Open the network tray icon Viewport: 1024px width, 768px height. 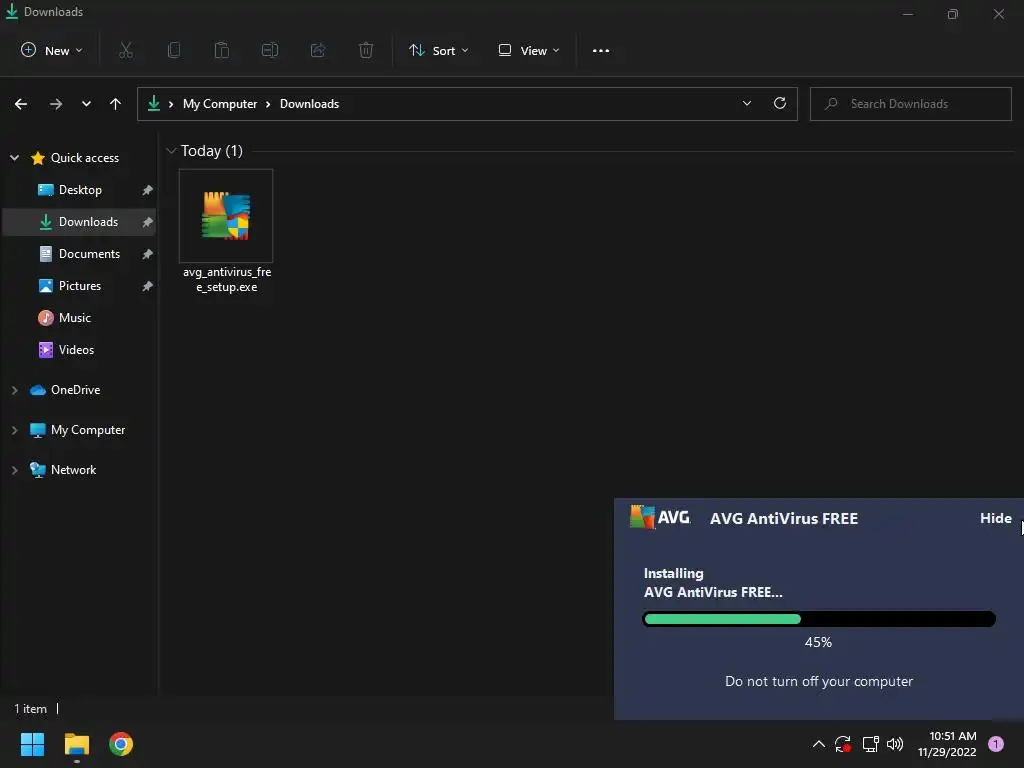point(870,744)
